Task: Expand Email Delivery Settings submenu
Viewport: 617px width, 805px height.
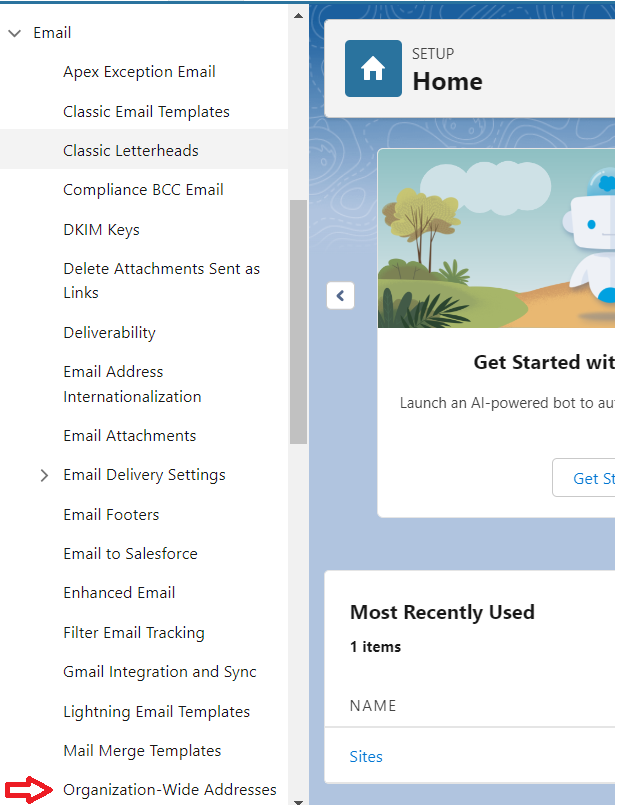Action: coord(44,475)
